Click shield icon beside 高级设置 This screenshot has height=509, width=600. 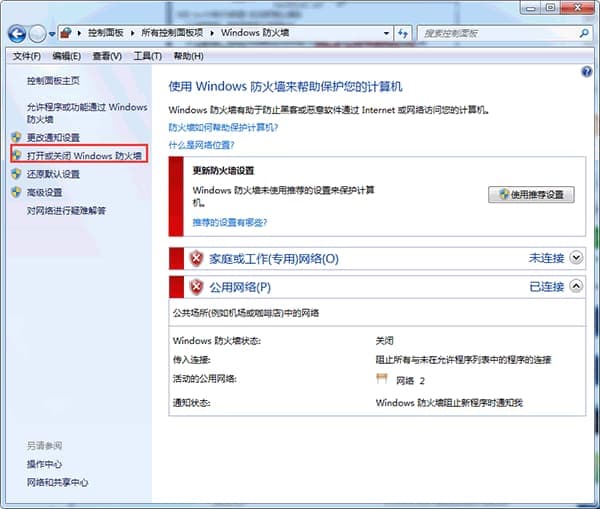16,192
